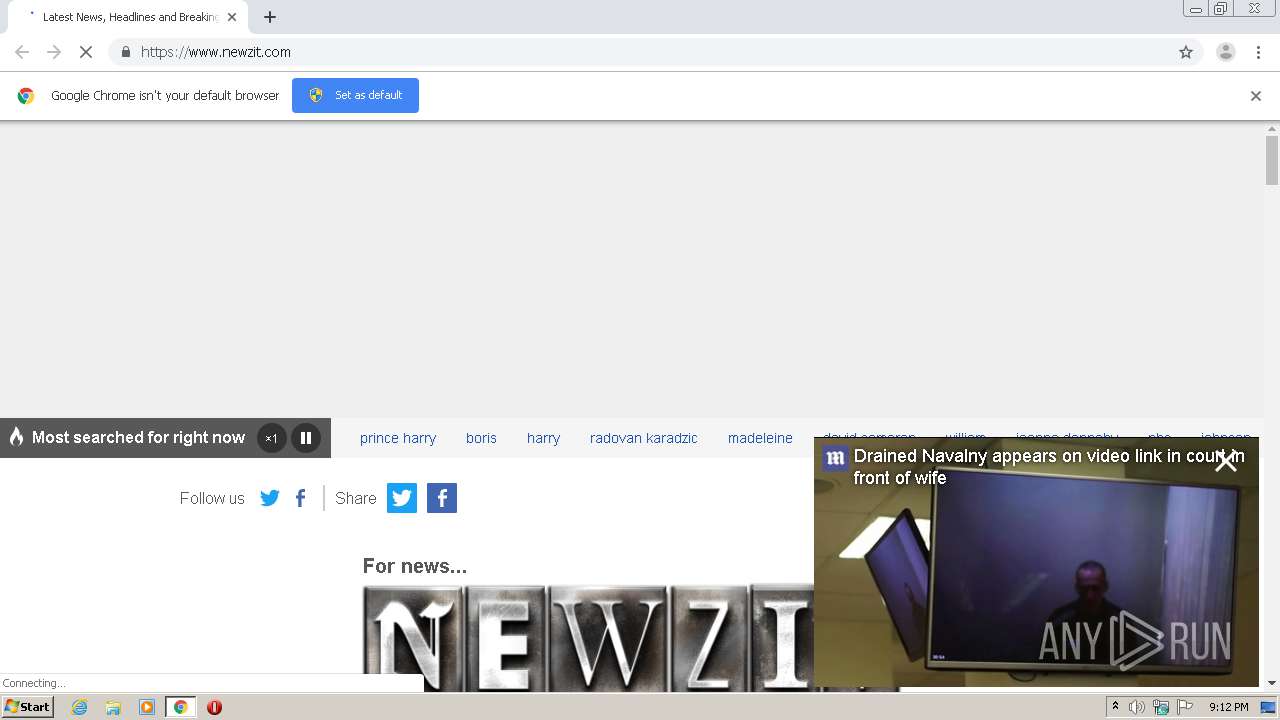Image resolution: width=1280 pixels, height=720 pixels.
Task: Open Opera from taskbar
Action: (x=214, y=707)
